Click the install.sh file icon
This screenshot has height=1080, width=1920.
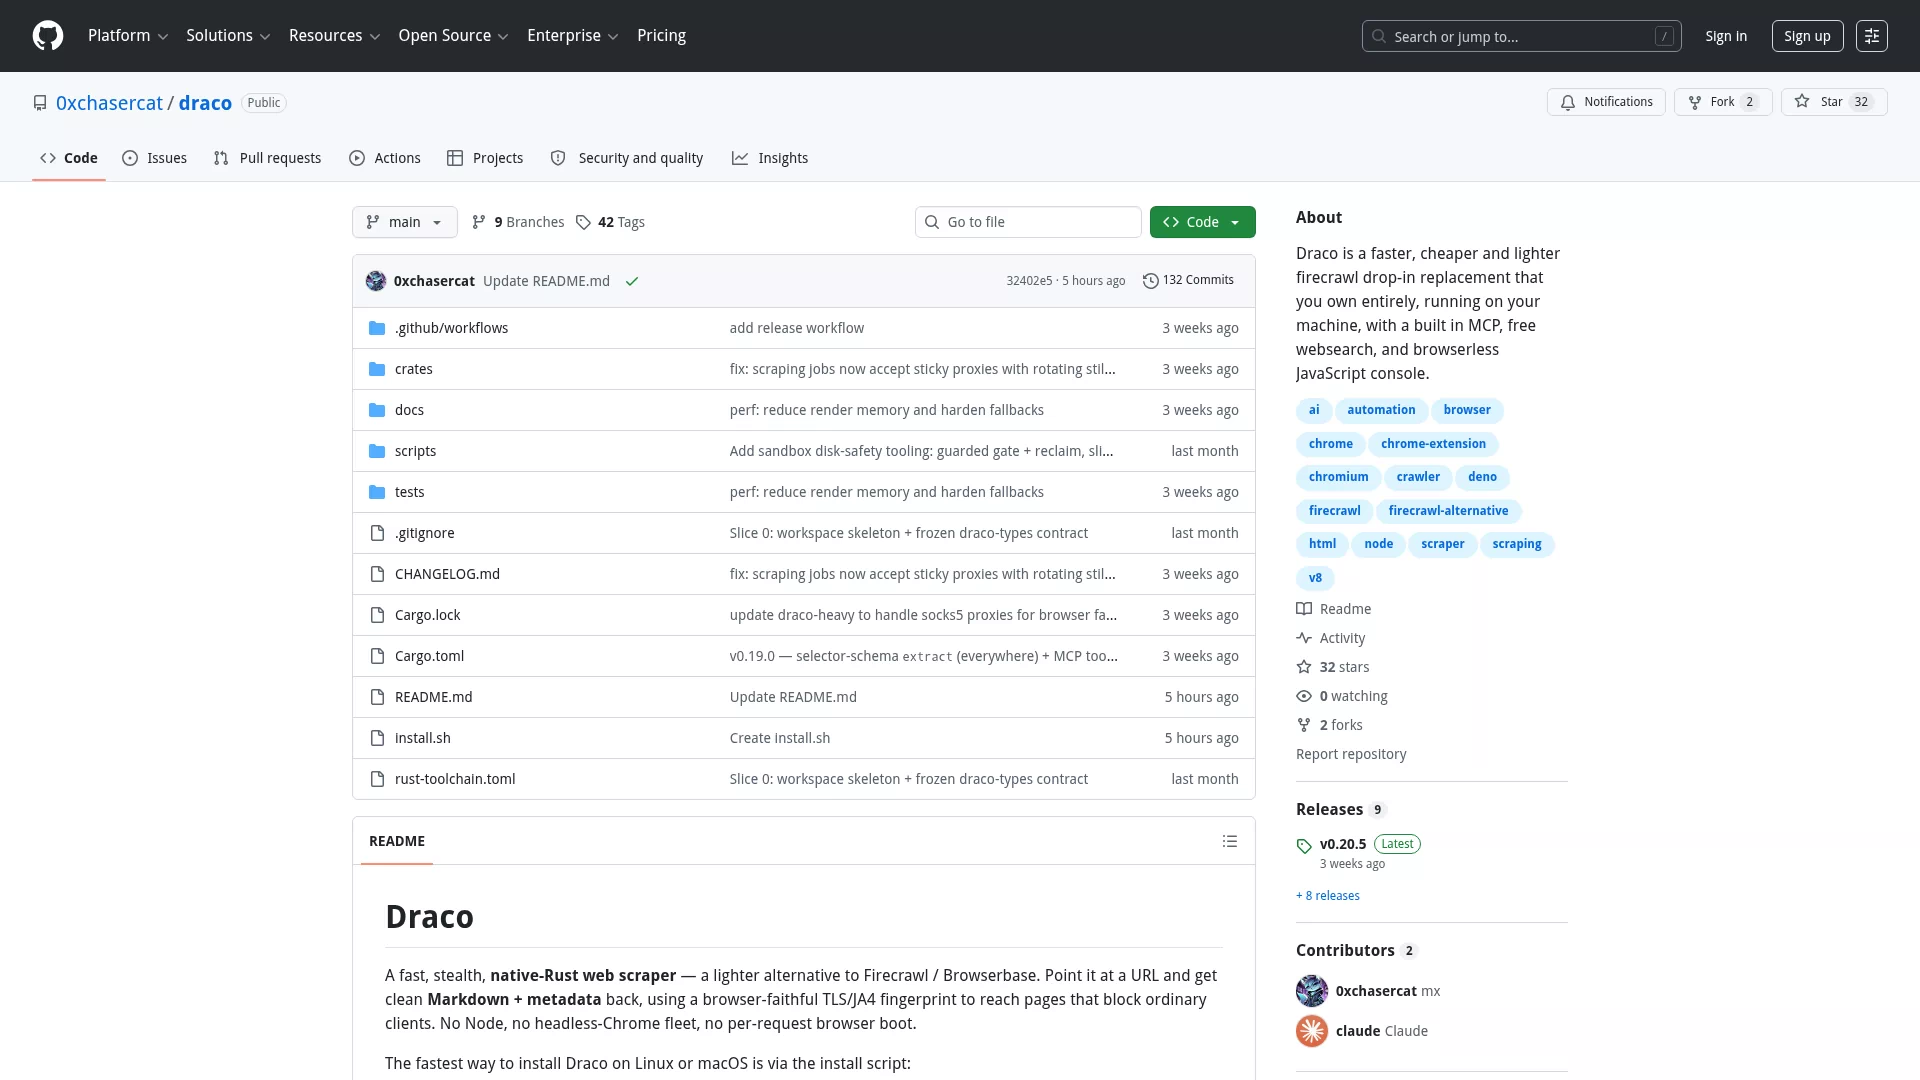(x=377, y=738)
